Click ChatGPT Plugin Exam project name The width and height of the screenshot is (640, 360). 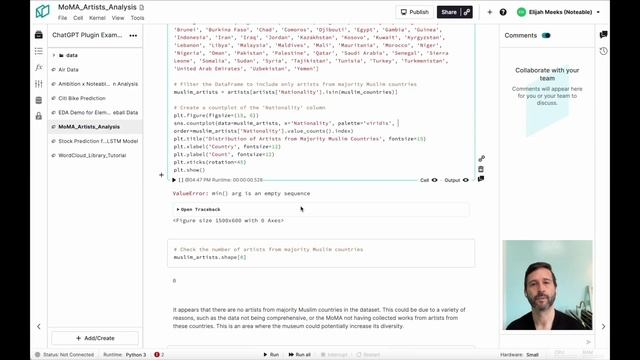tap(87, 35)
